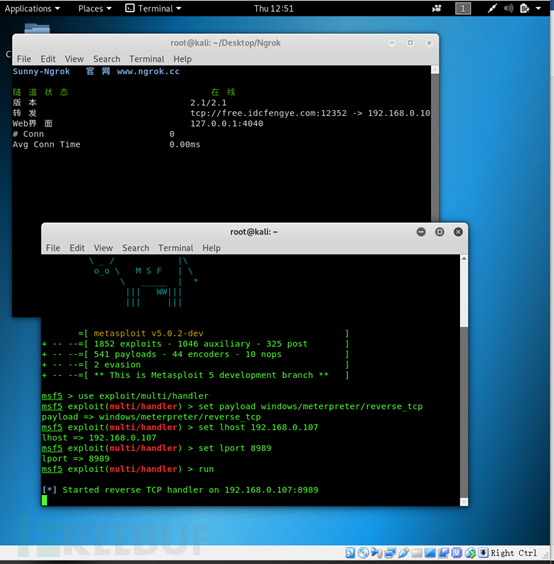The image size is (554, 564).
Task: Close the root@kali: ~ terminal window
Action: click(458, 232)
